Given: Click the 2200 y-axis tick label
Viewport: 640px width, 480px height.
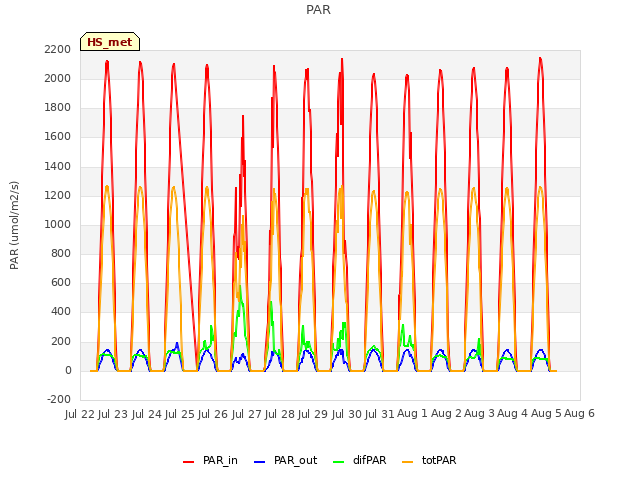Looking at the screenshot, I should coord(58,49).
